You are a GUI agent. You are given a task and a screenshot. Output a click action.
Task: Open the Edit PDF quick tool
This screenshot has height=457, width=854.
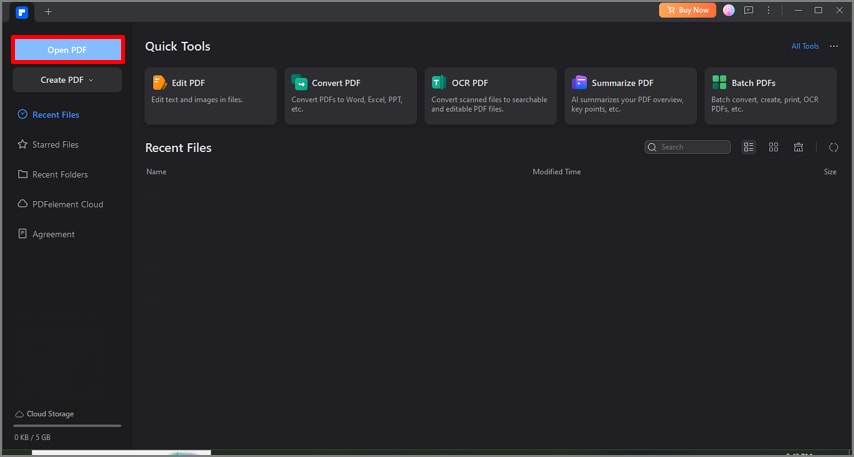coord(211,96)
